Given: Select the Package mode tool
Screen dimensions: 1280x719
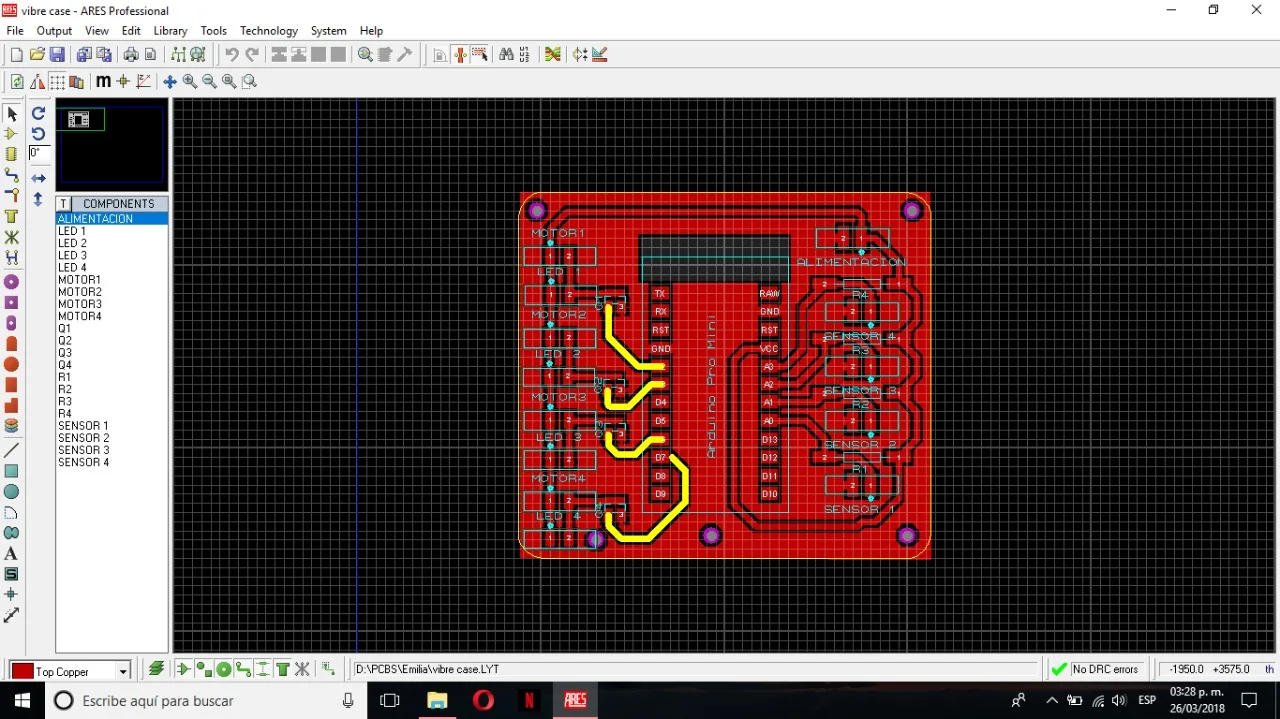Looking at the screenshot, I should click(x=12, y=155).
